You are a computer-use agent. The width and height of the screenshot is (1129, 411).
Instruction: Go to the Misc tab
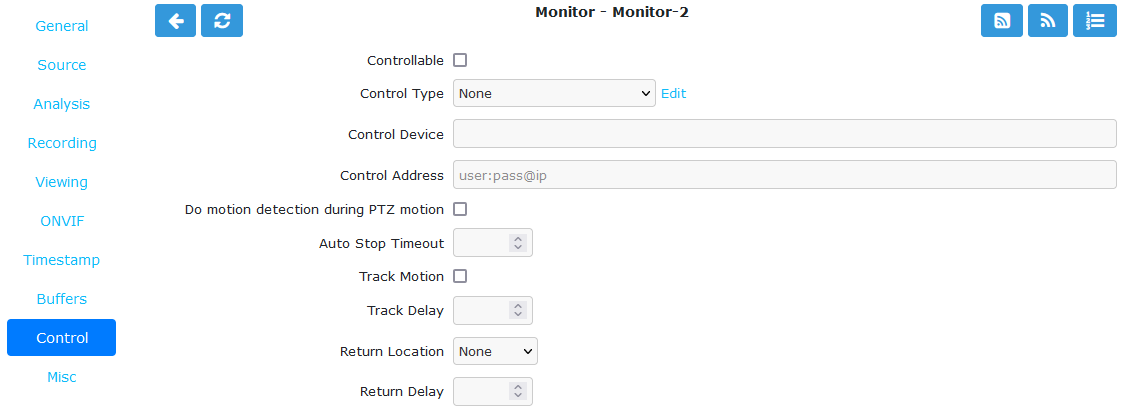point(62,377)
